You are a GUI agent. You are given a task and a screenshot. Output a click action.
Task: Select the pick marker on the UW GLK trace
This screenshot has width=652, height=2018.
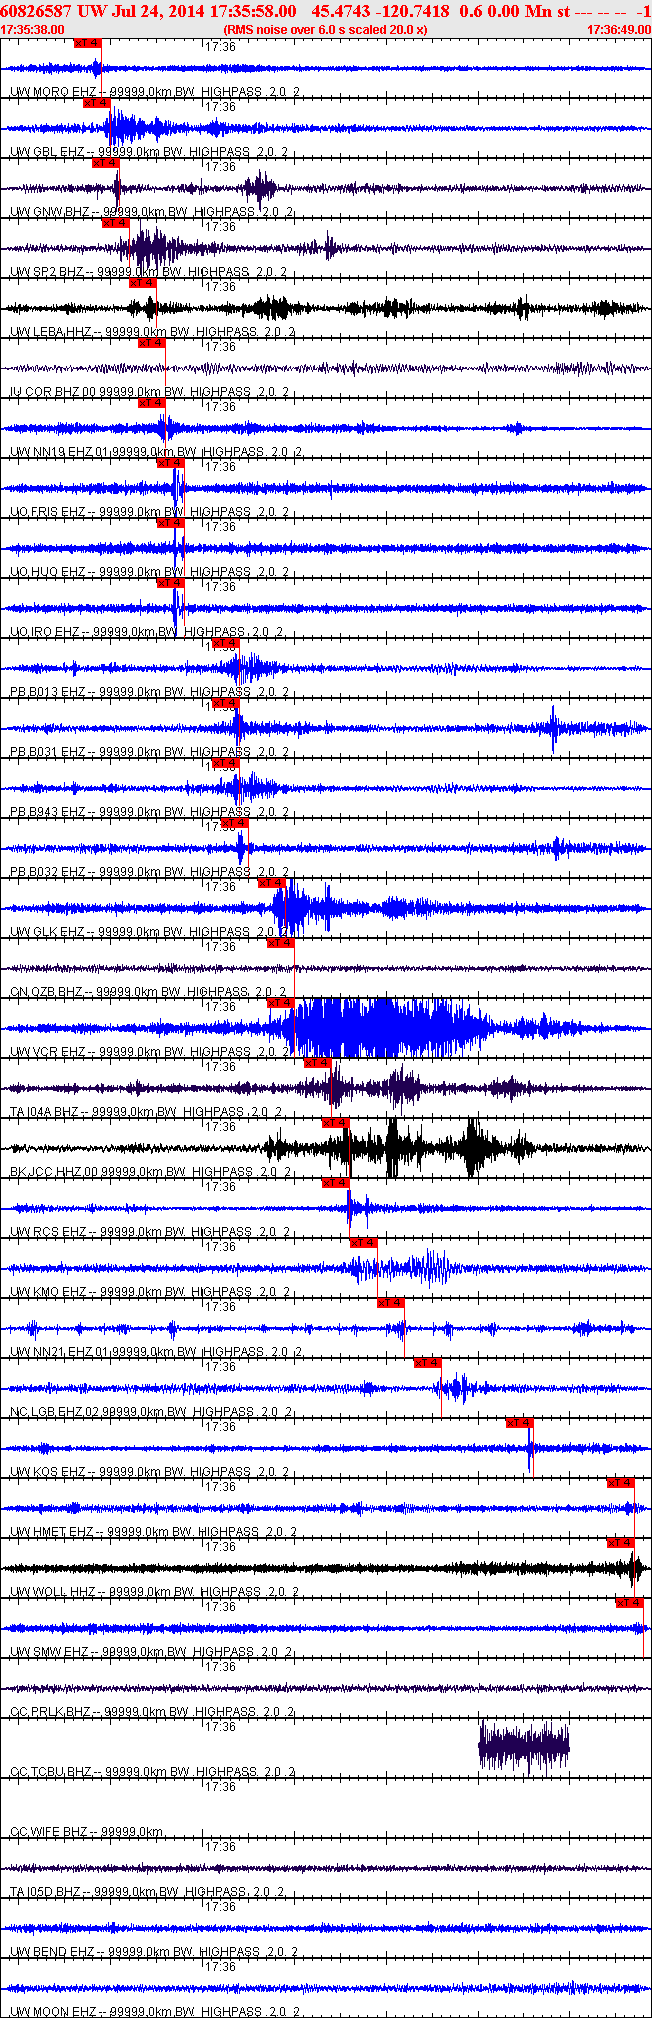coord(272,883)
